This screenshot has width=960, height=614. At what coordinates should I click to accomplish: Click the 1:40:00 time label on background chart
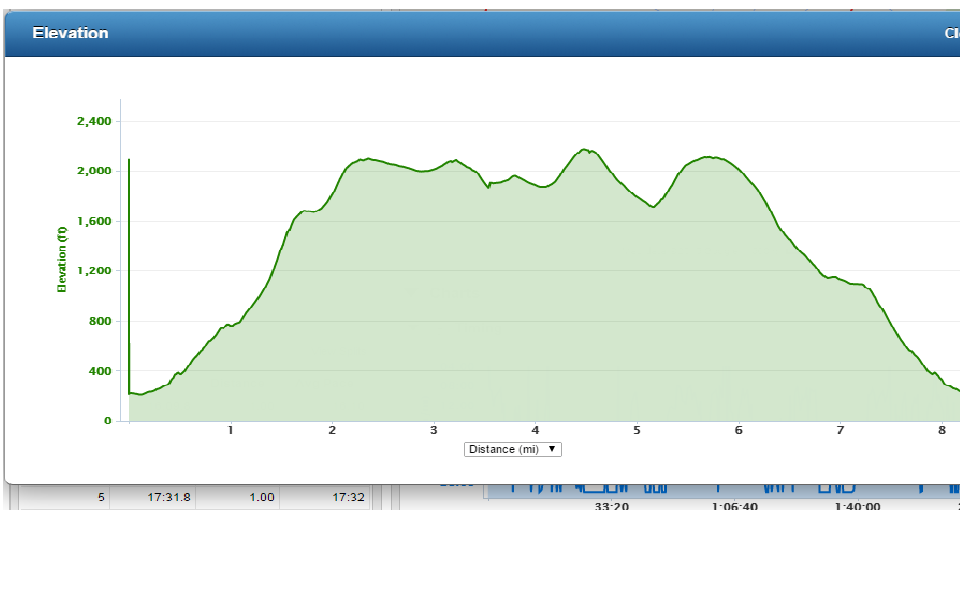(x=857, y=506)
